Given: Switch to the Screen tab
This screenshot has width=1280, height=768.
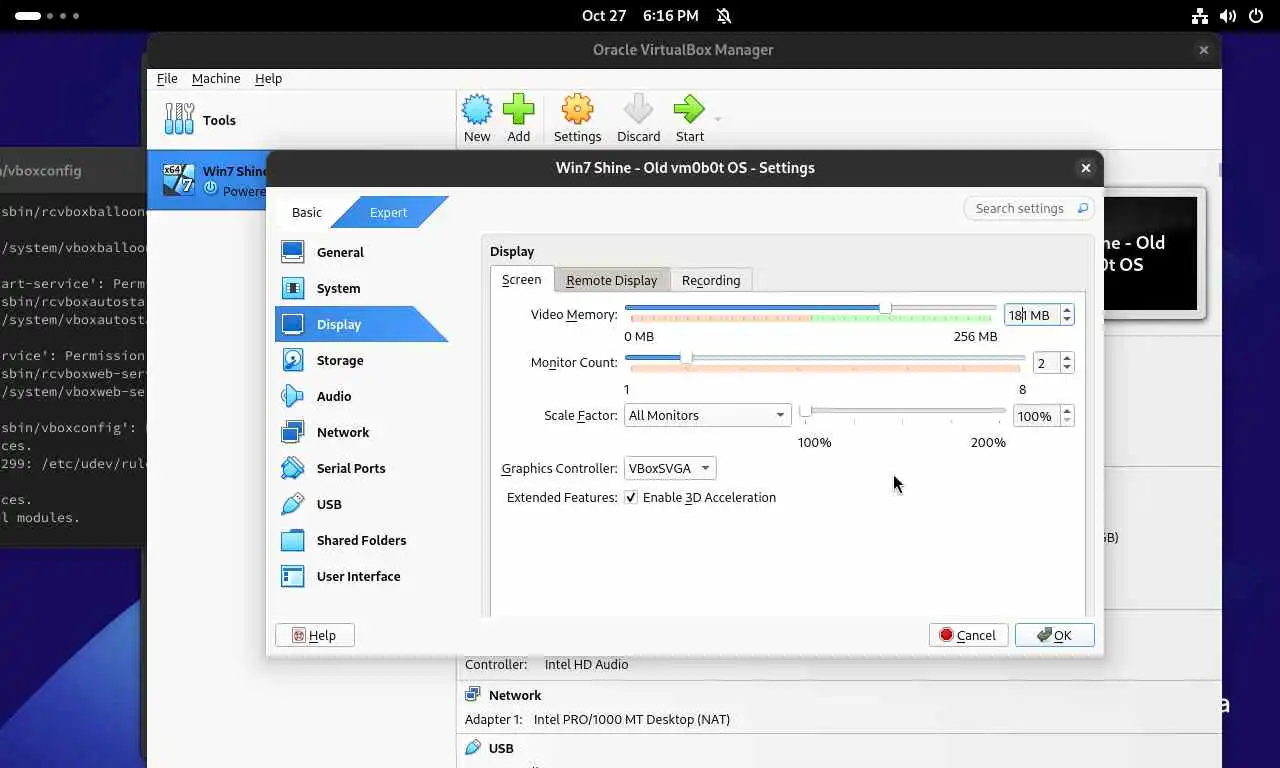Looking at the screenshot, I should pyautogui.click(x=521, y=280).
